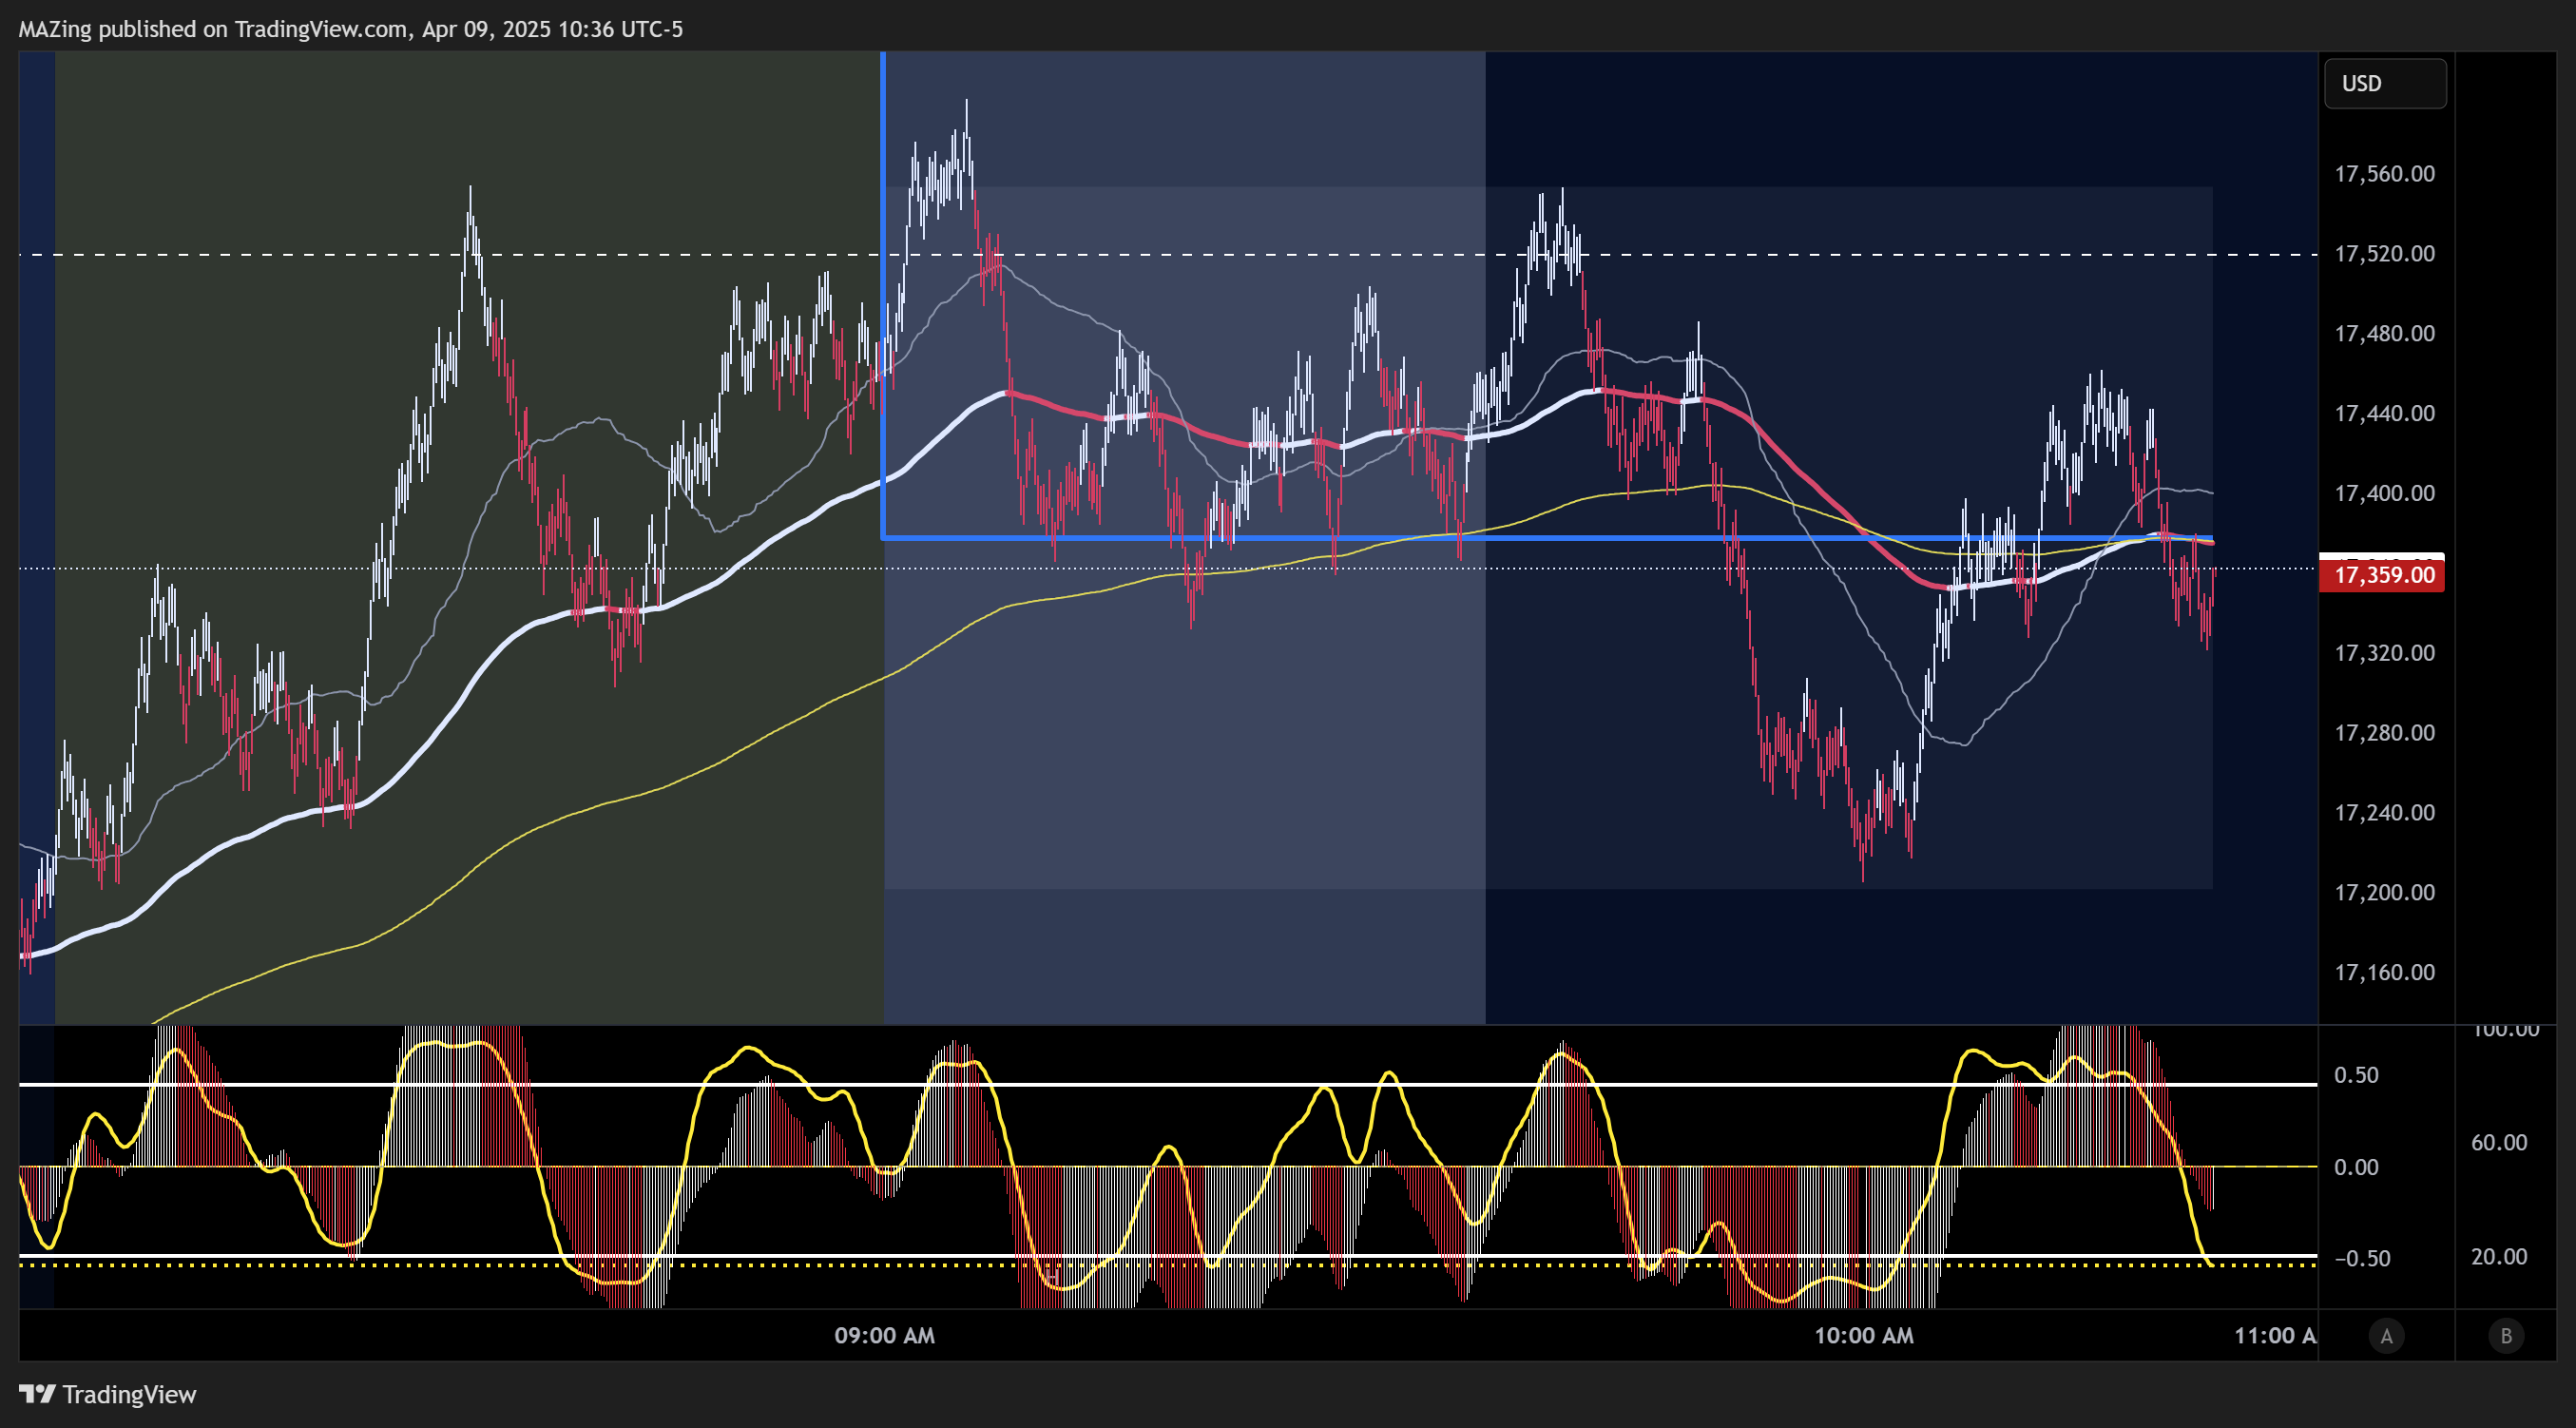Click the 17,560.00 price axis label
Image resolution: width=2576 pixels, height=1428 pixels.
[x=2384, y=174]
